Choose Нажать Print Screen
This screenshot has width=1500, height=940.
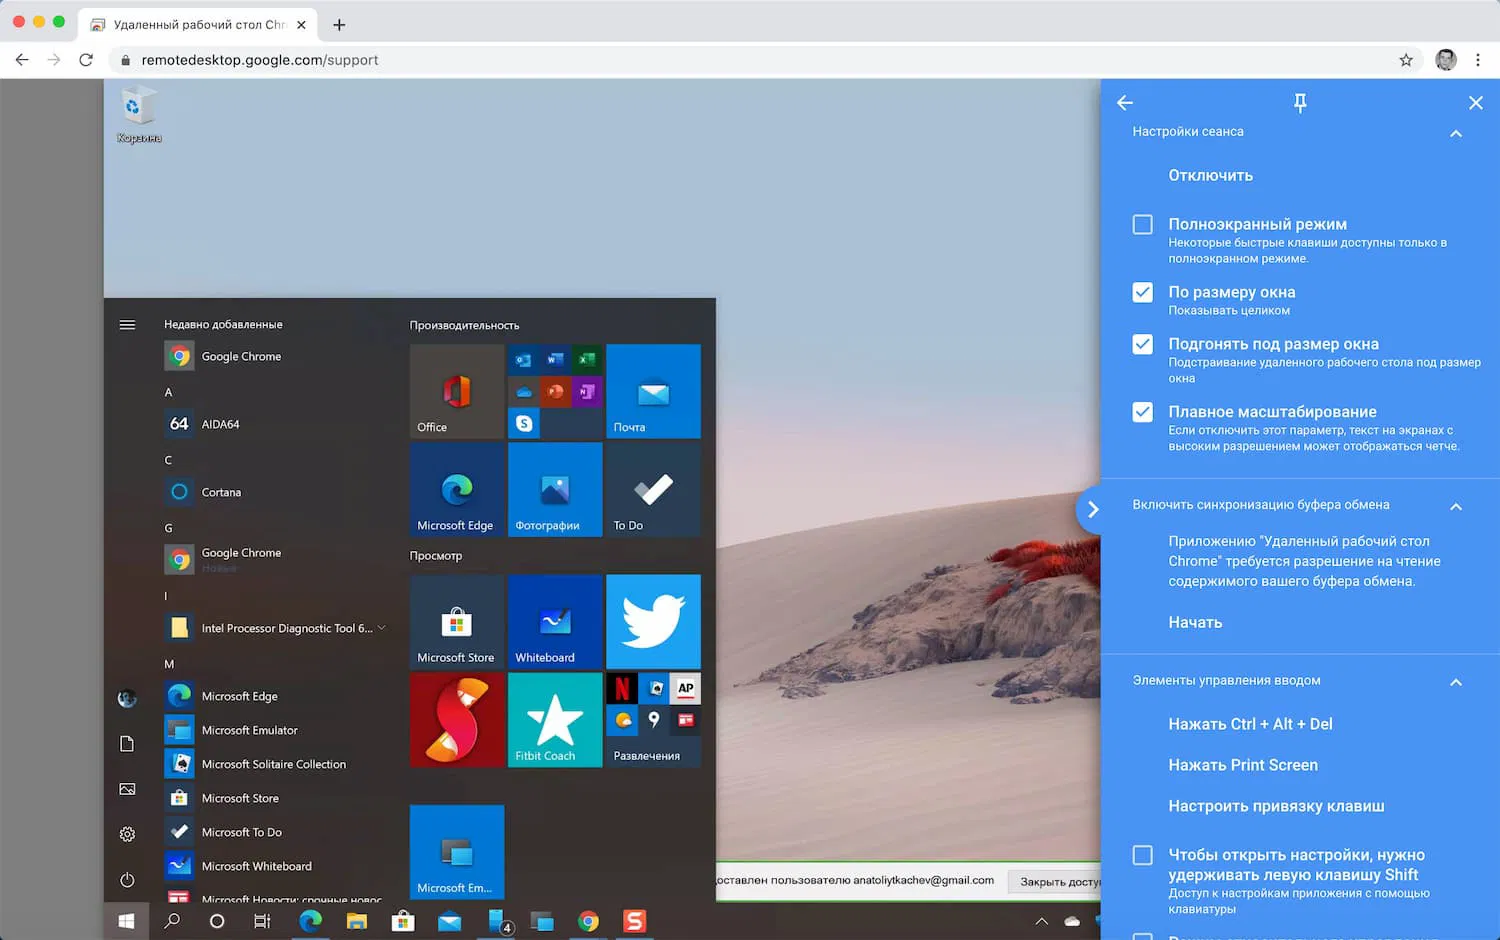(1243, 765)
